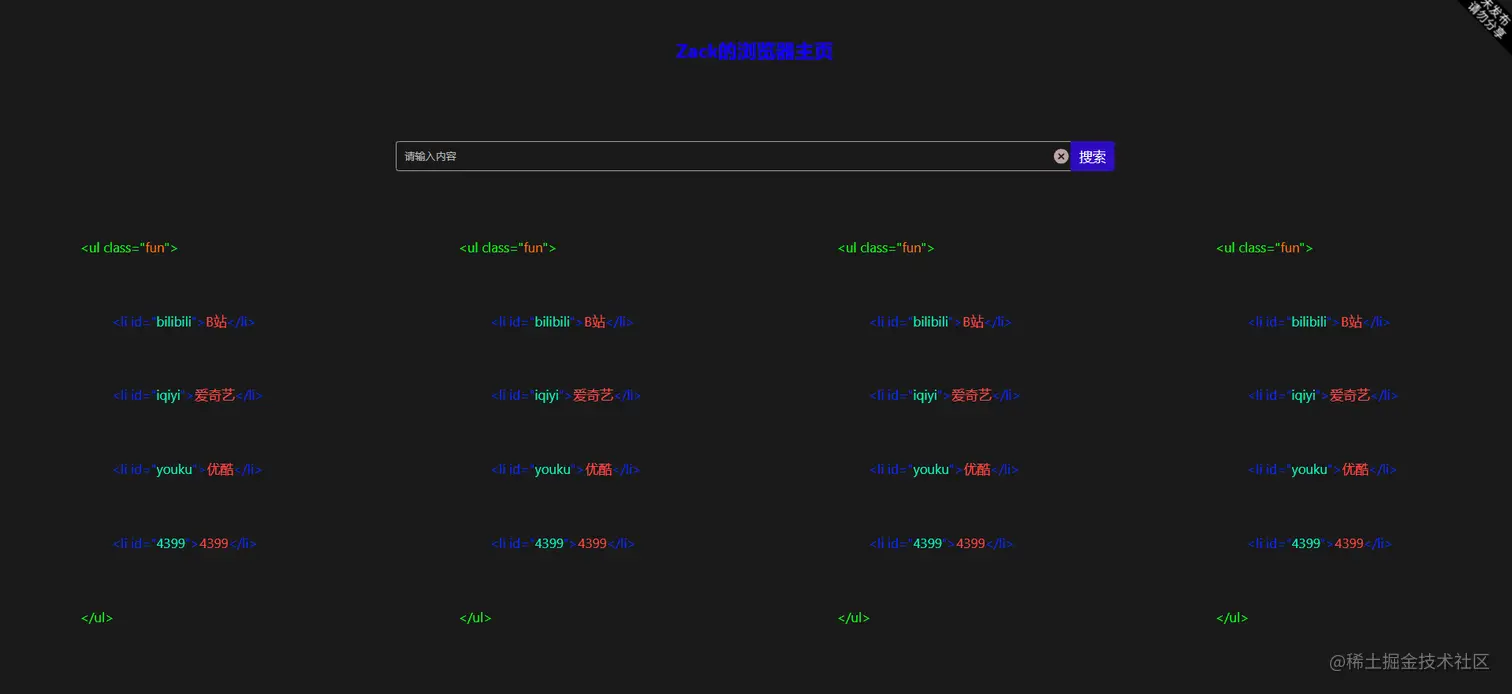Open the 爱奇艺 link in first column
The height and width of the screenshot is (694, 1512).
[215, 395]
